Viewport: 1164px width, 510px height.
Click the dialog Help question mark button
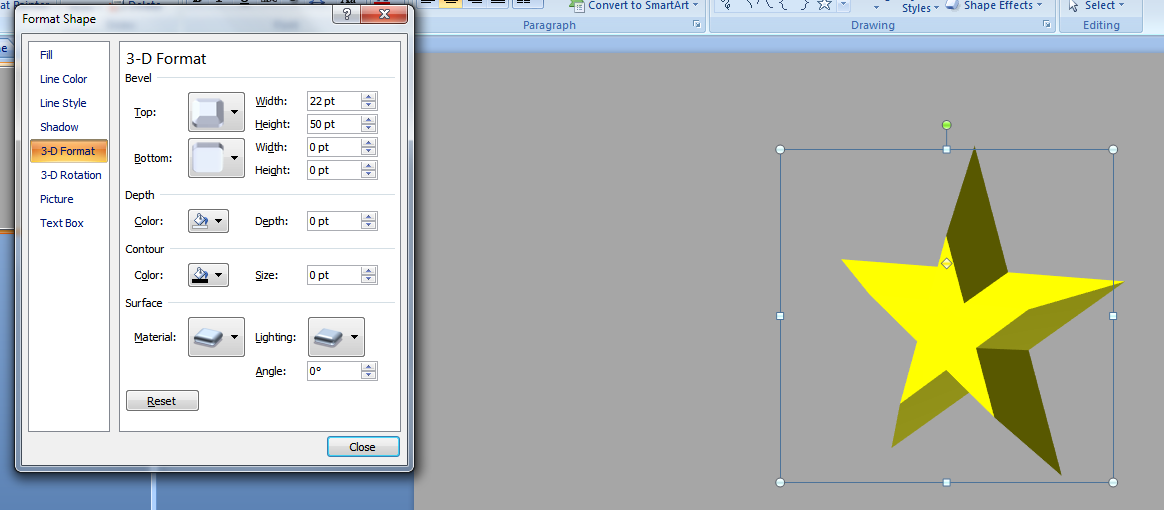click(347, 14)
